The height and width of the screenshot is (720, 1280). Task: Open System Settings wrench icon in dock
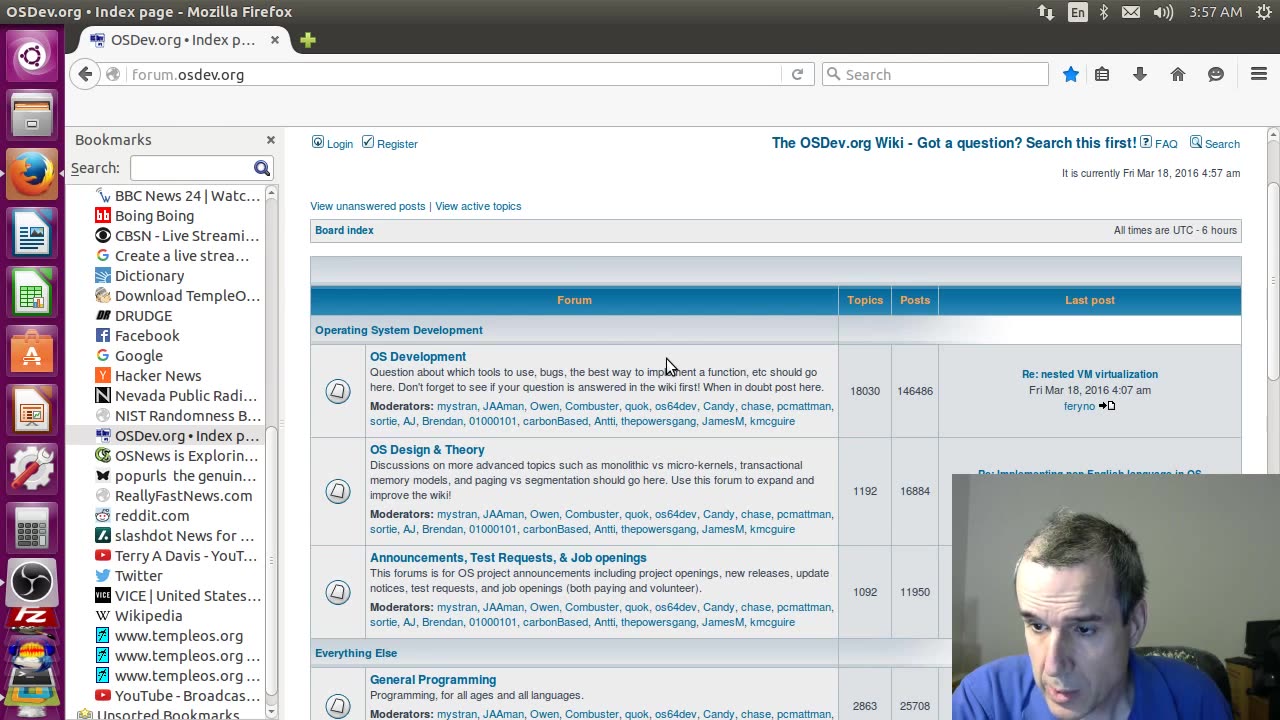[x=32, y=468]
